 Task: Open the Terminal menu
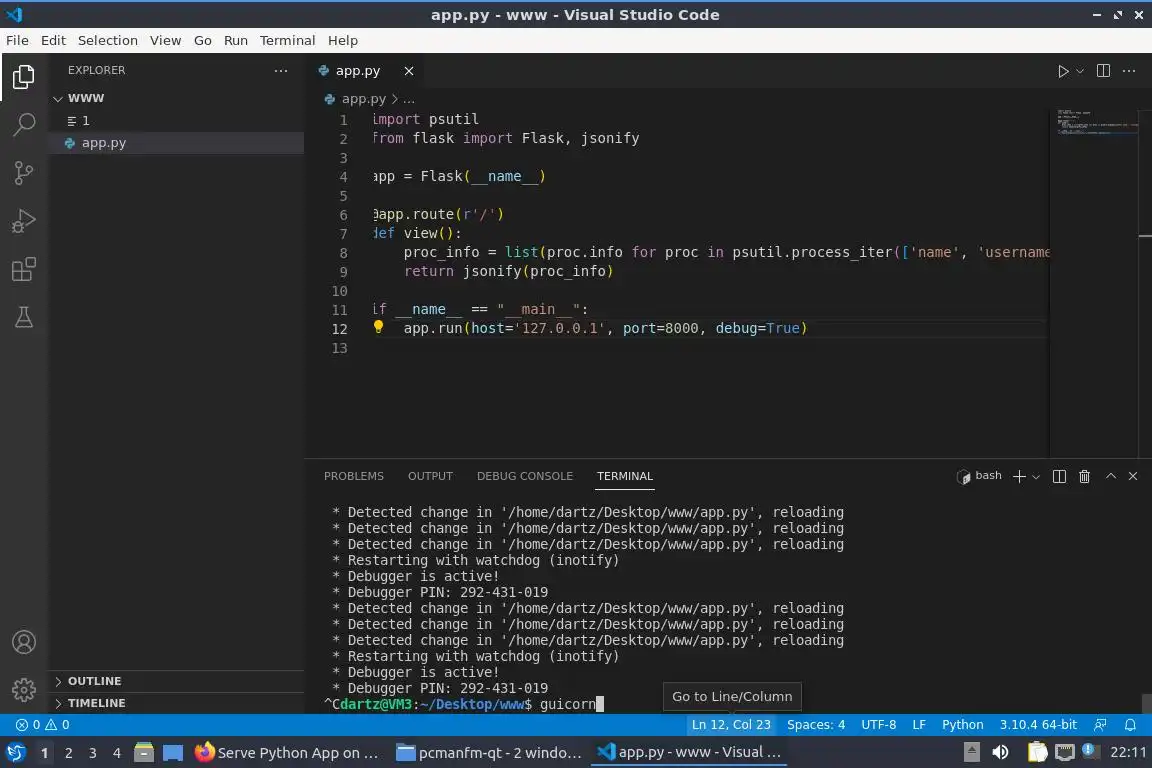pyautogui.click(x=287, y=40)
